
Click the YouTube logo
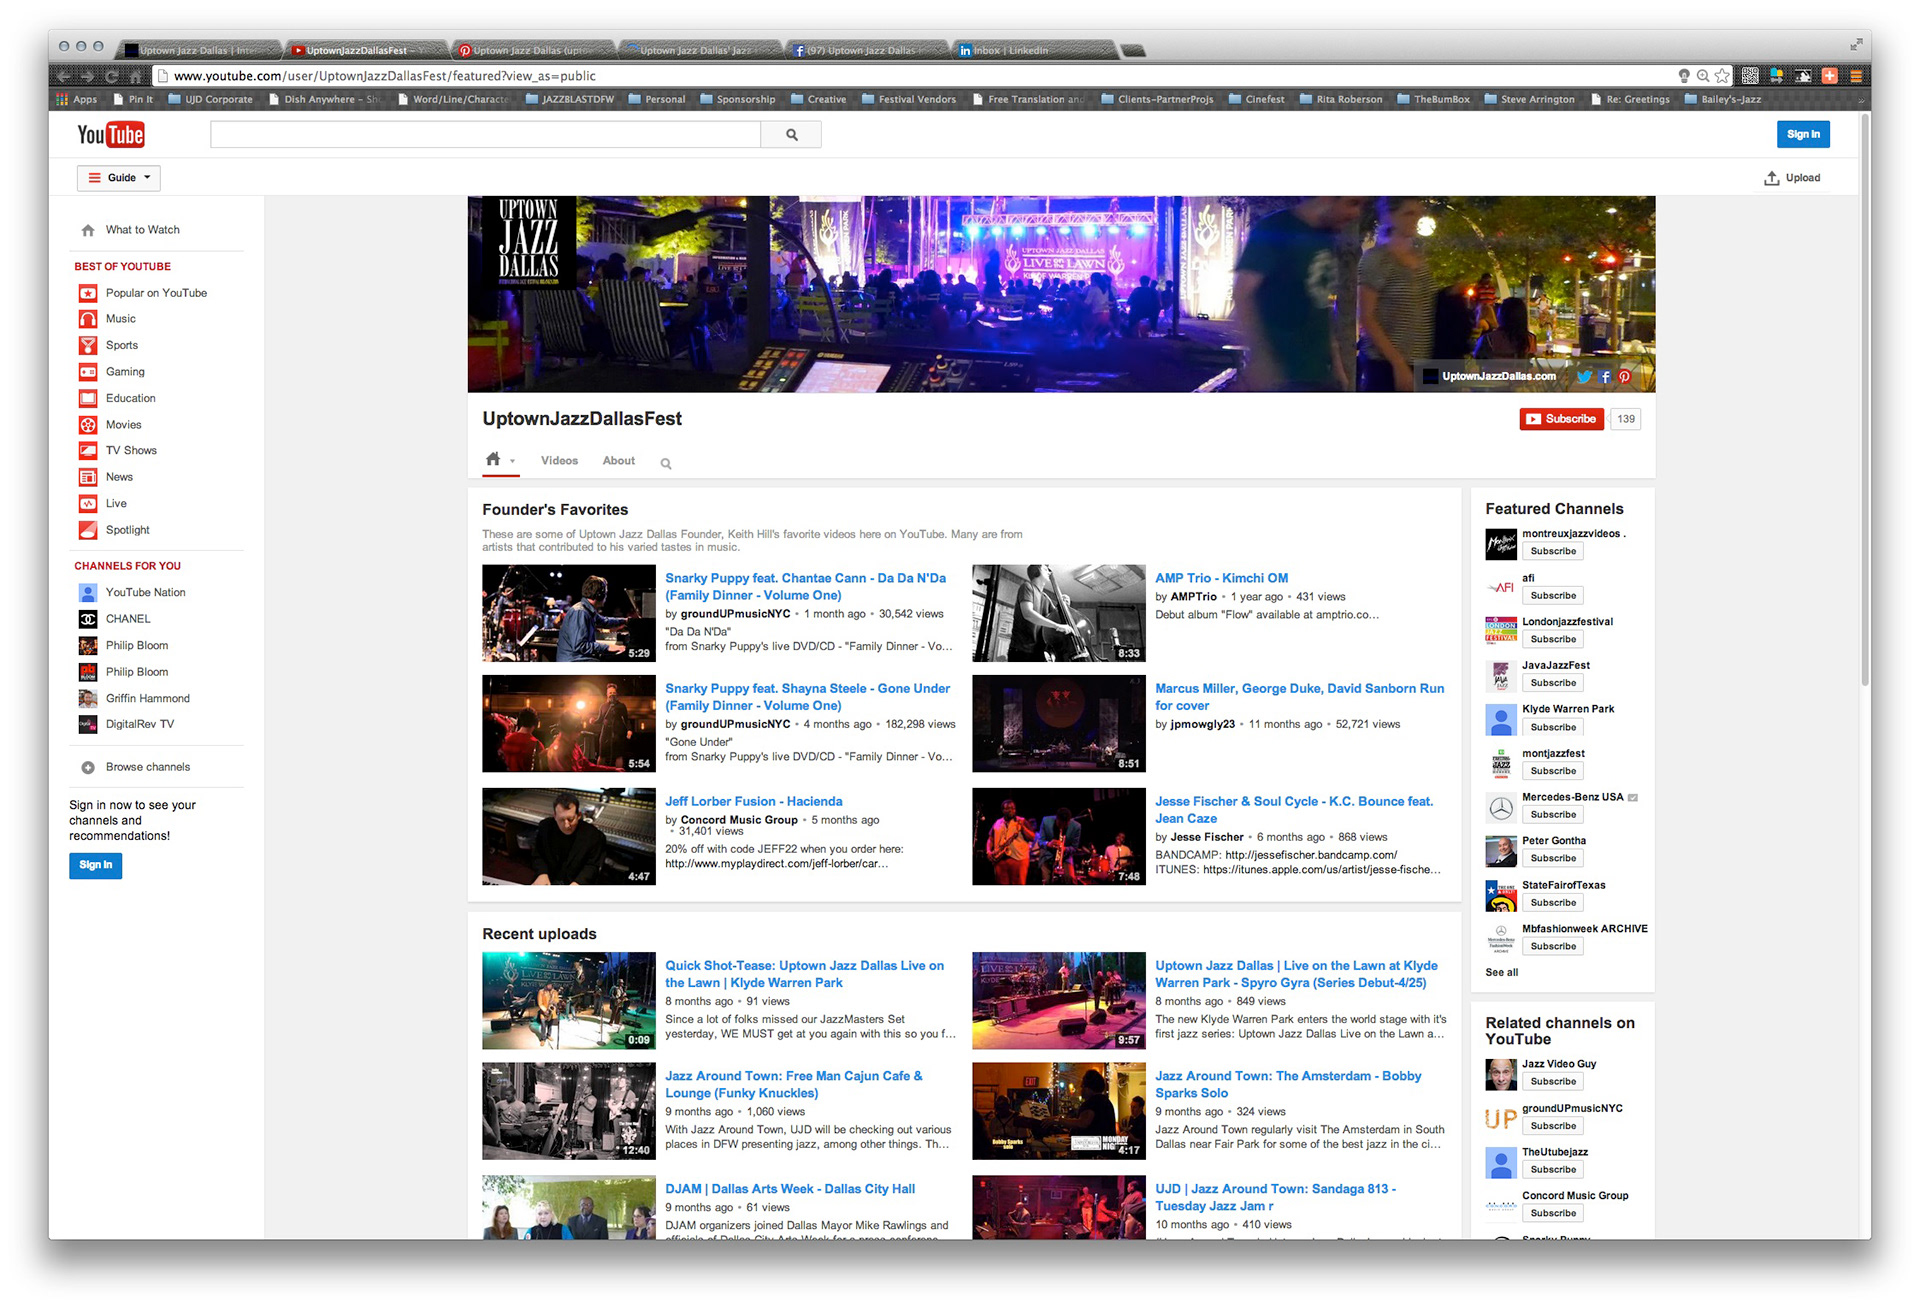tap(111, 134)
